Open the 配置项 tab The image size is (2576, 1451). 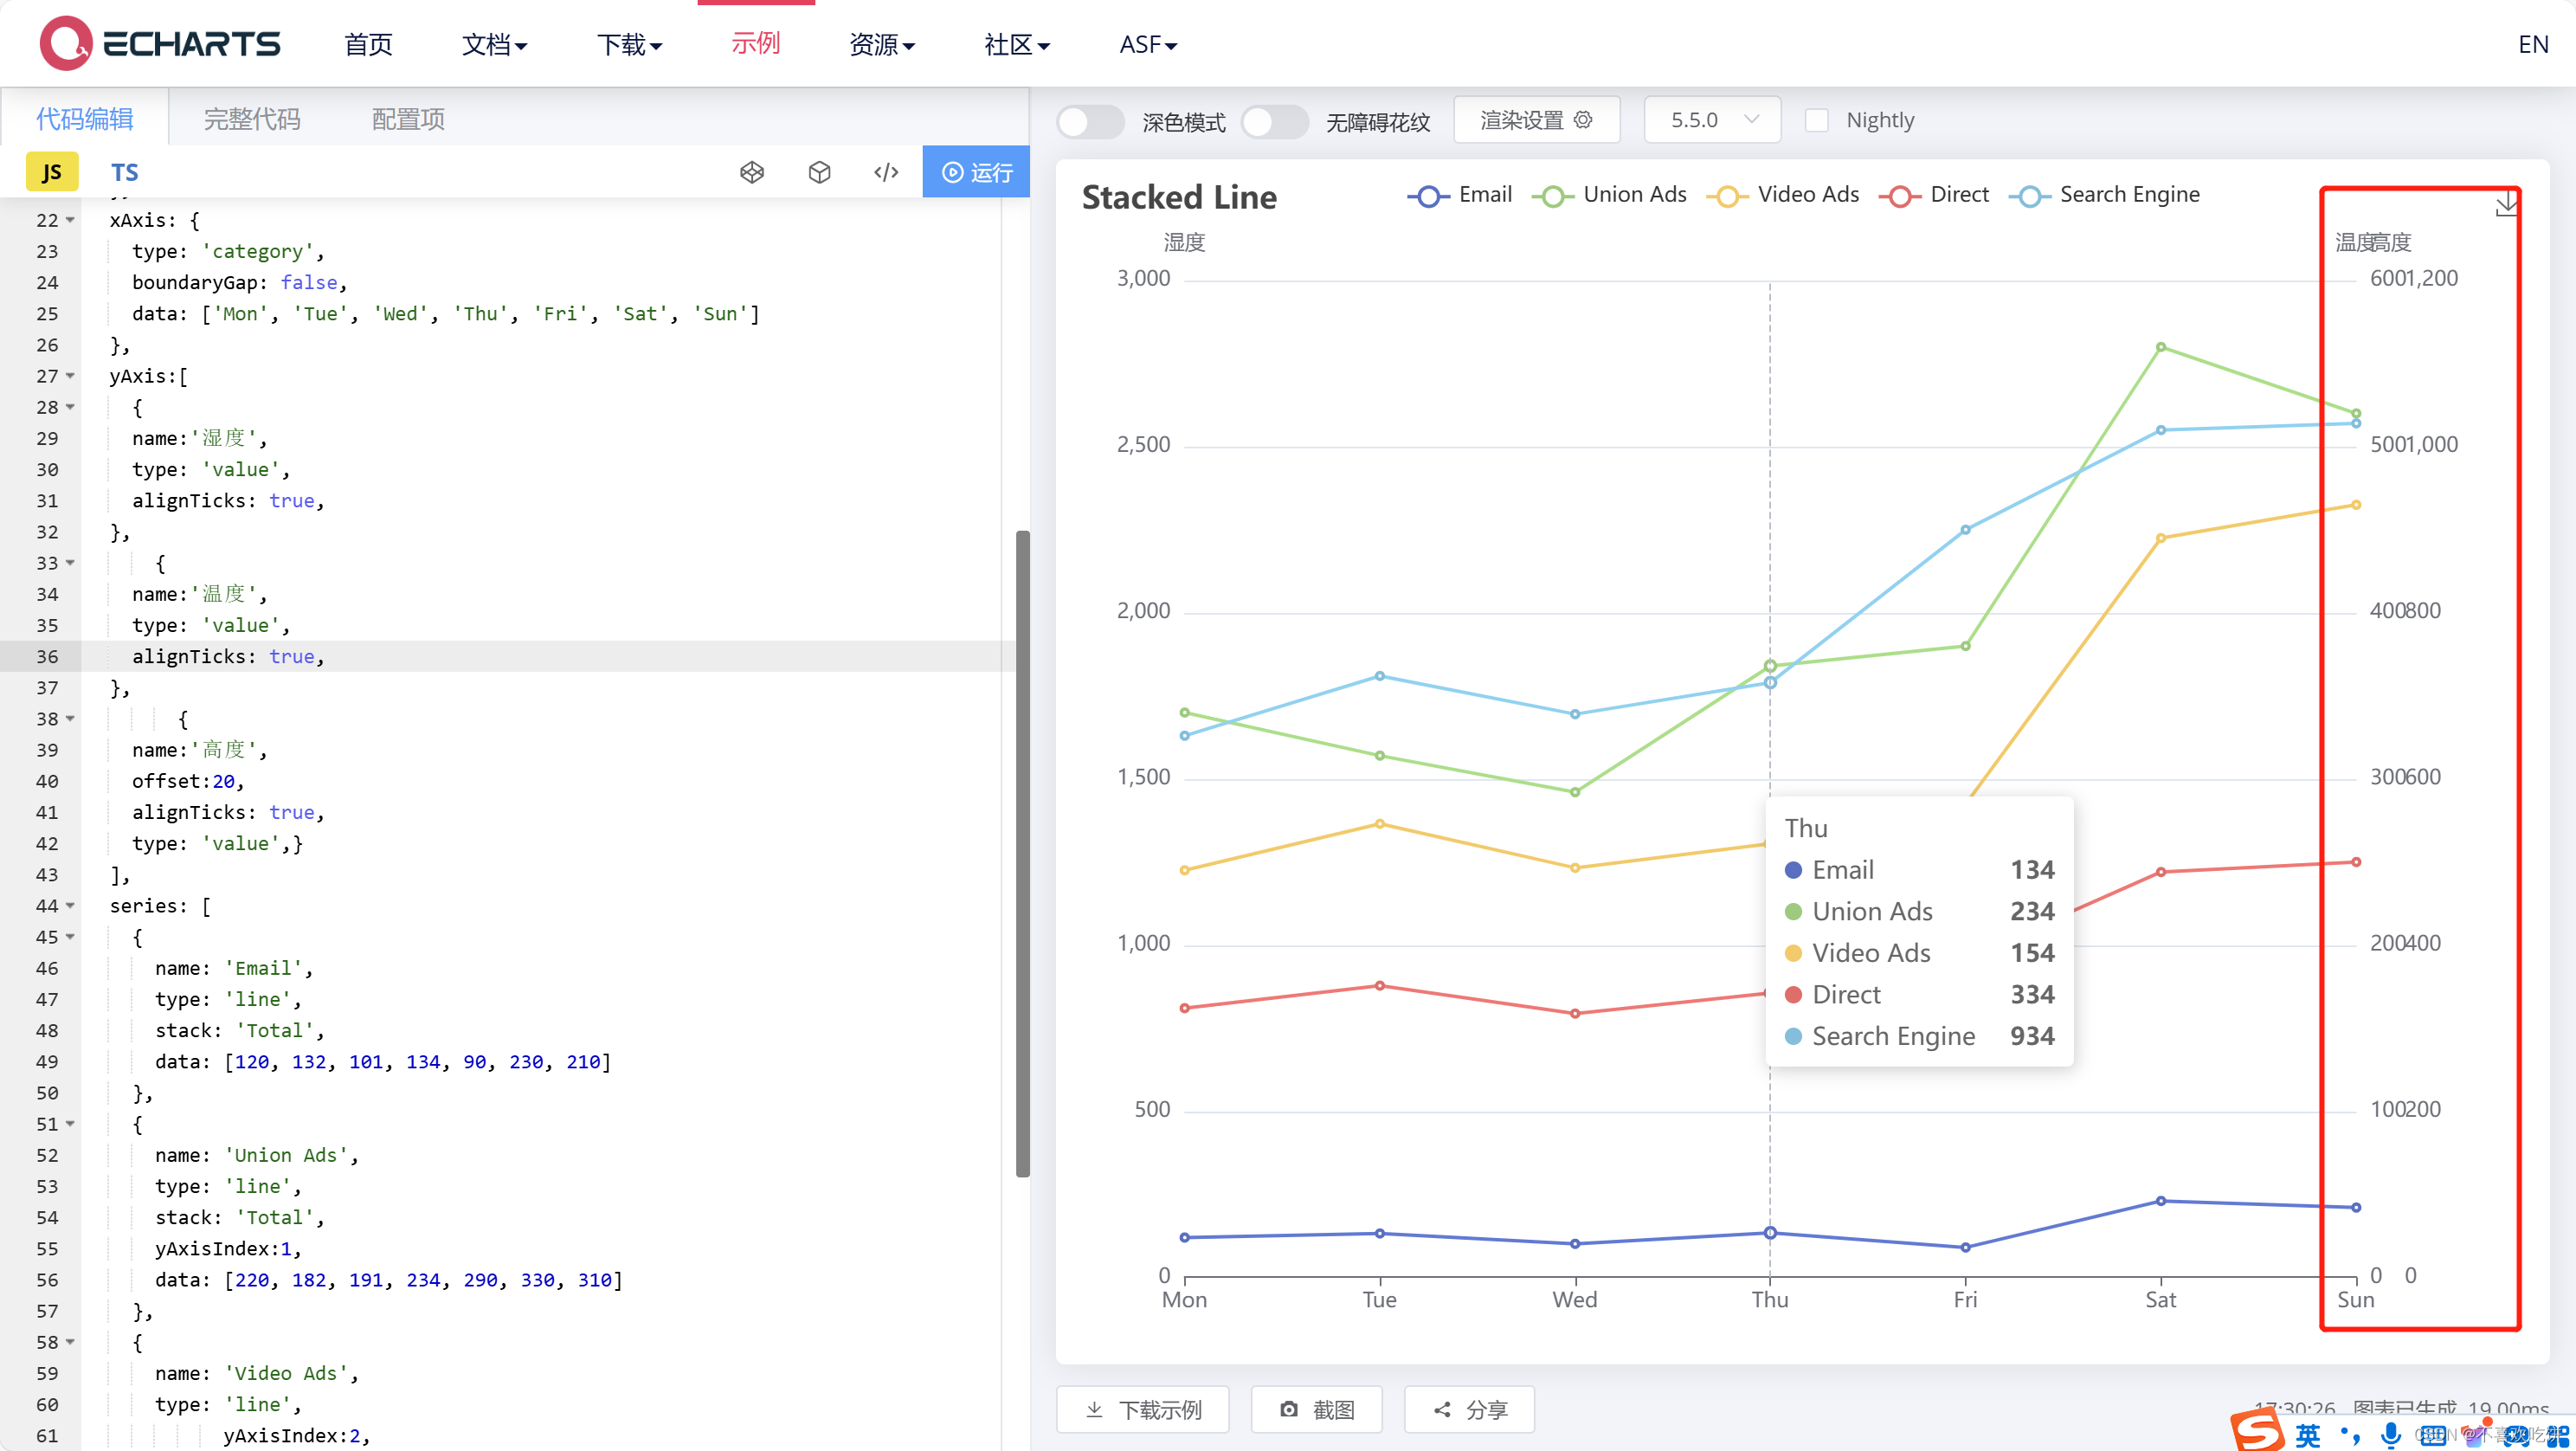[x=408, y=119]
